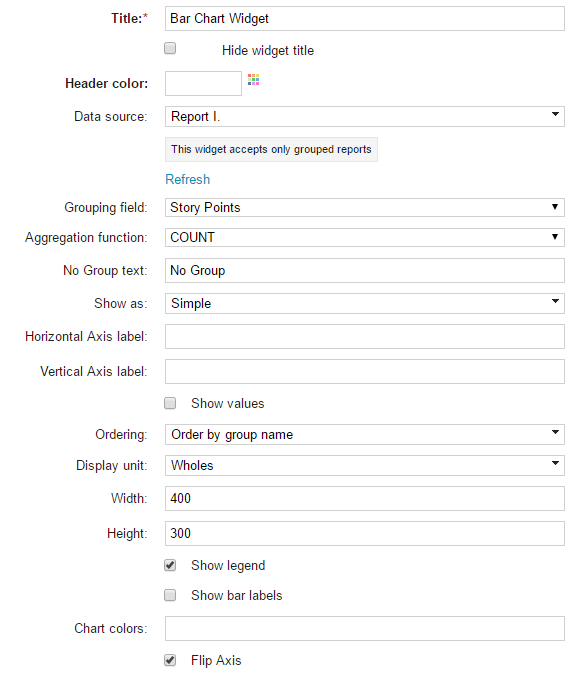Click the Width field showing 400
Screen dimensions: 582x682
365,498
